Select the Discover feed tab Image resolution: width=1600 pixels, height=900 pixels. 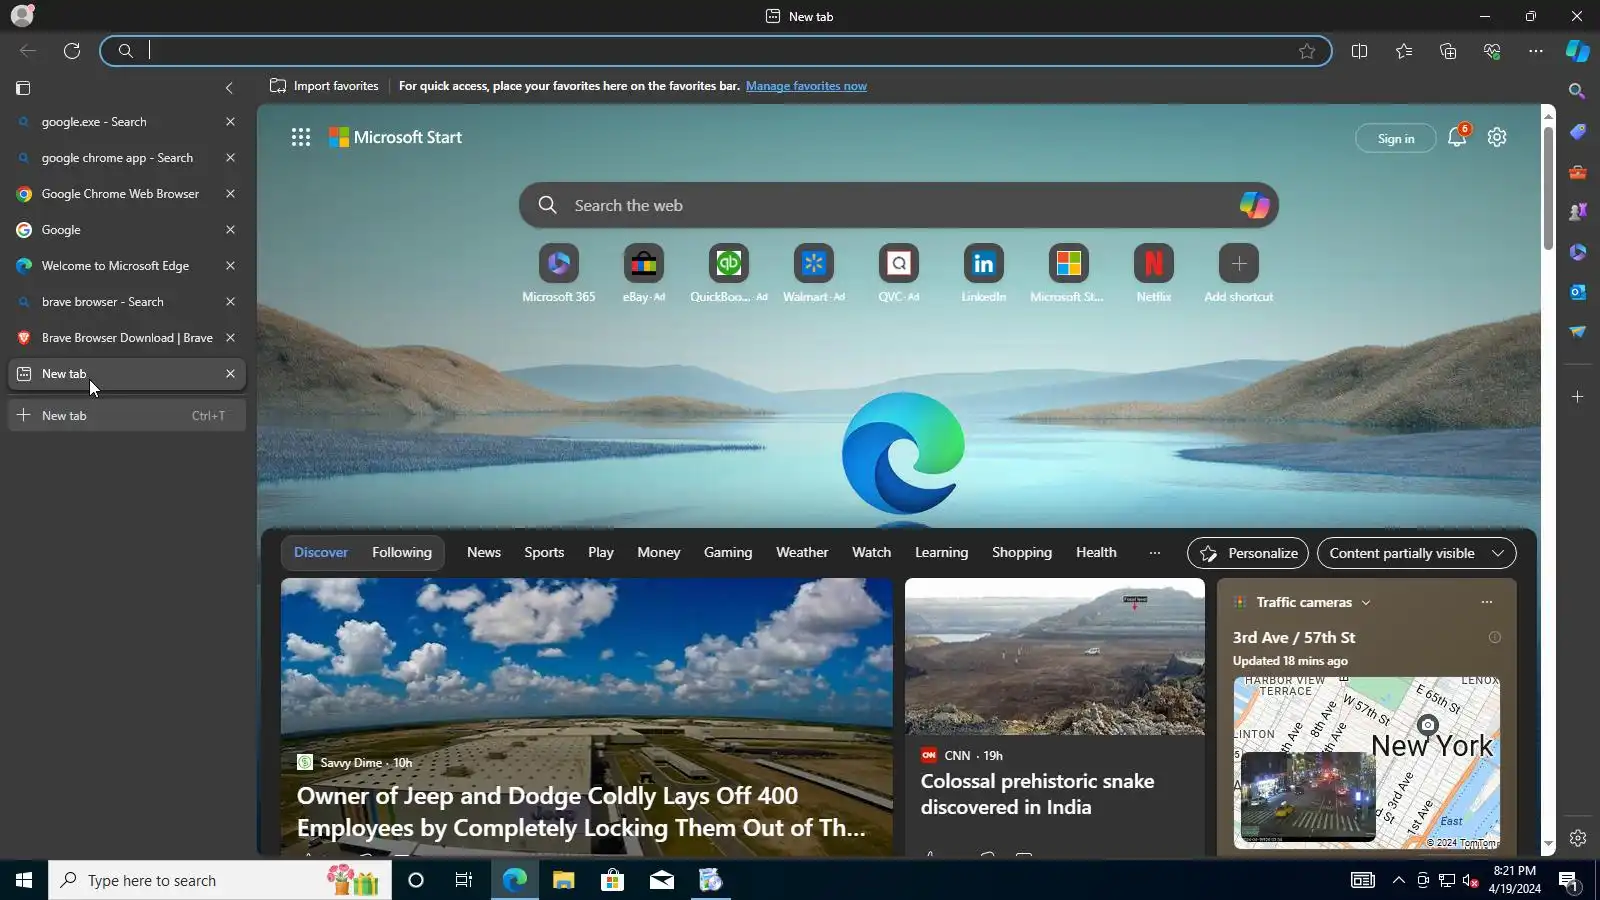click(321, 552)
